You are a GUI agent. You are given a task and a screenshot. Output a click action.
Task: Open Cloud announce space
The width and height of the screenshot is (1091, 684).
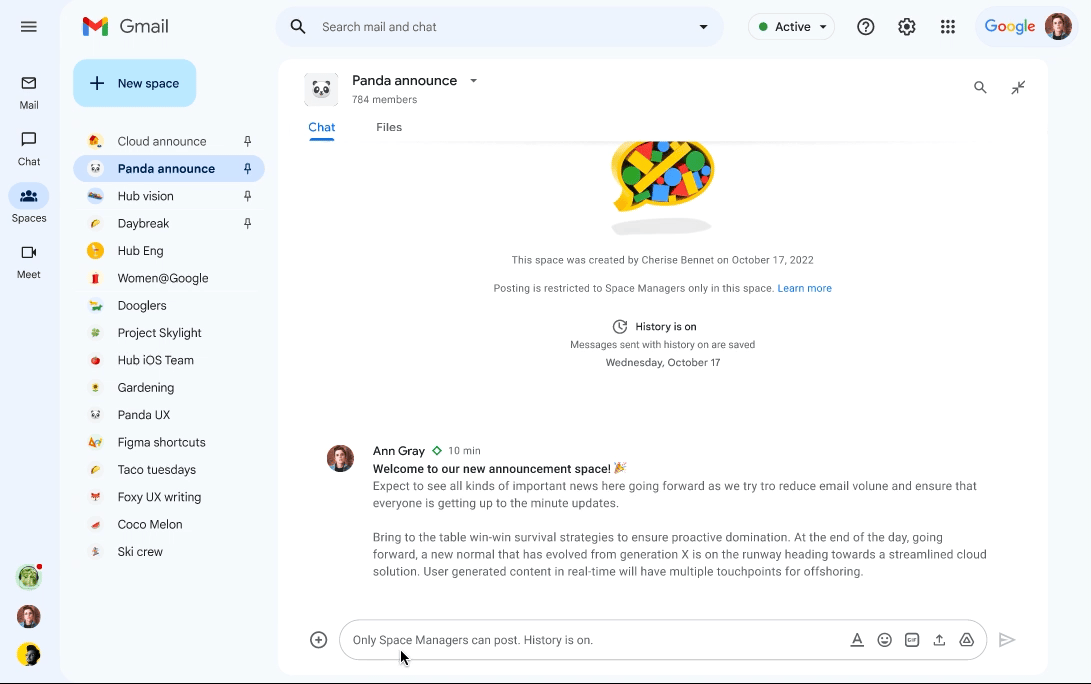tap(169, 141)
